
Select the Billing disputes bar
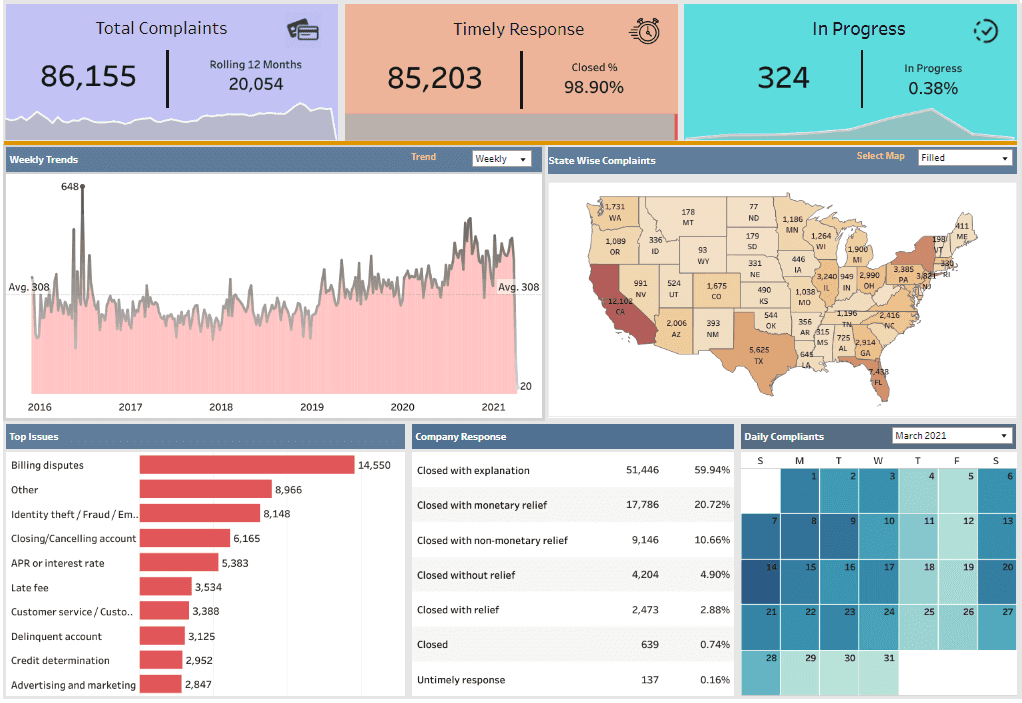(x=247, y=465)
